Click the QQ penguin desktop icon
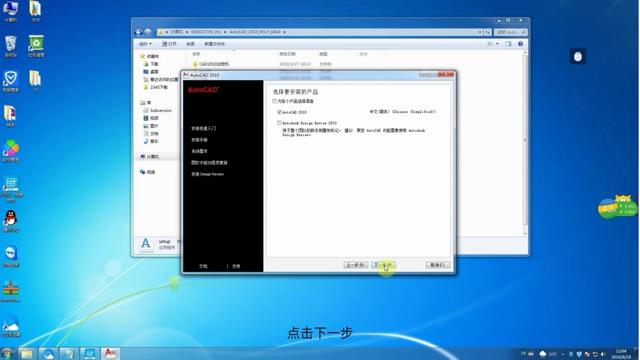The width and height of the screenshot is (640, 360). (11, 221)
